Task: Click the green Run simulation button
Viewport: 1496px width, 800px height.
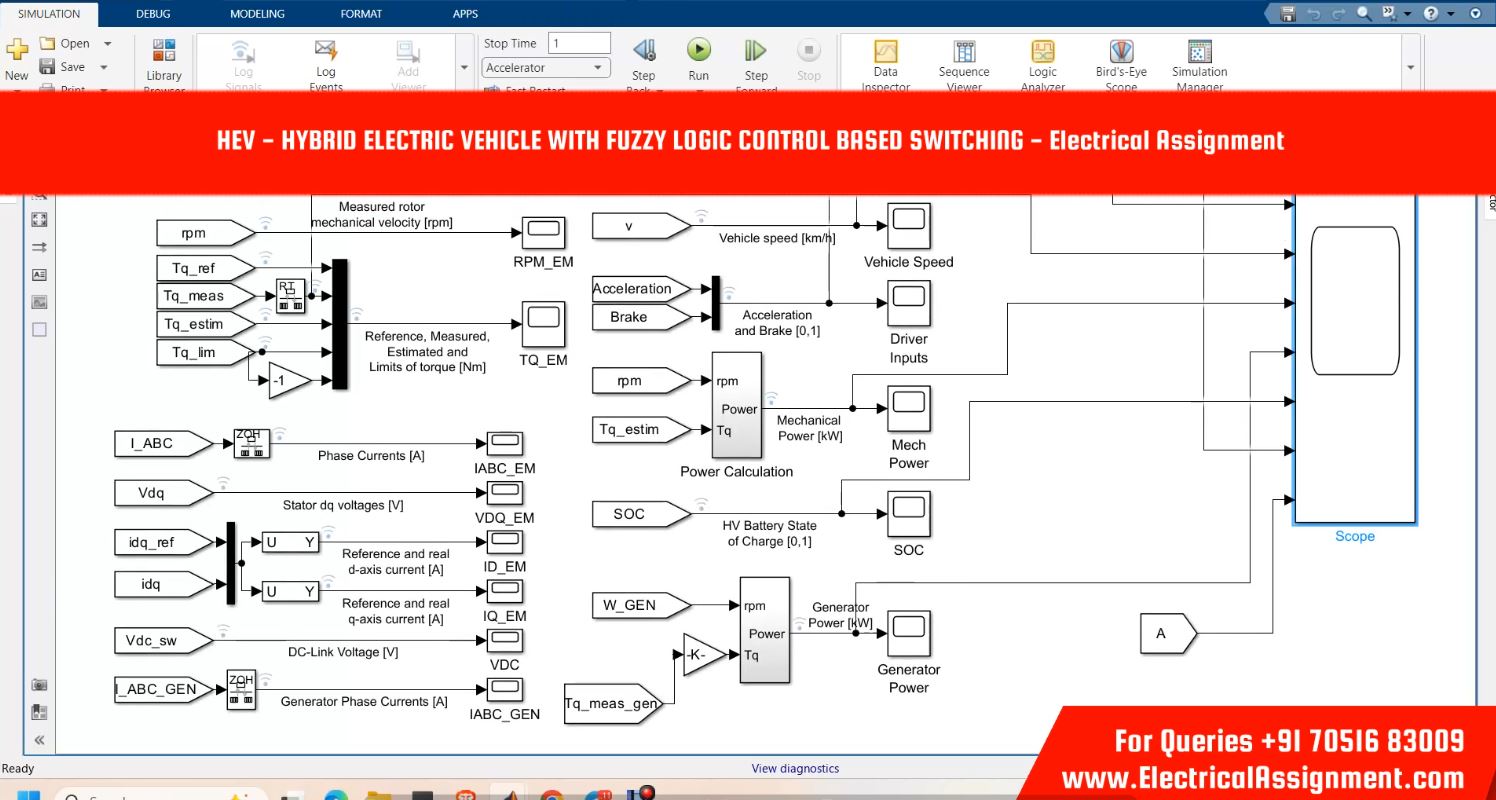Action: [x=698, y=50]
